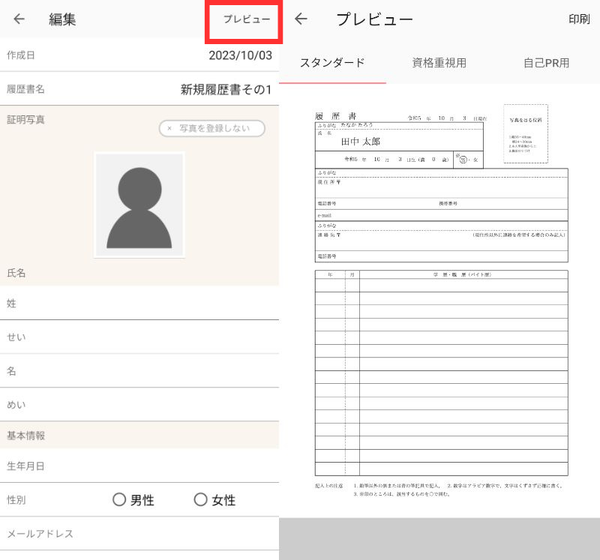This screenshot has height=560, width=600.
Task: Switch to the 自己PR用 tab
Action: point(546,63)
